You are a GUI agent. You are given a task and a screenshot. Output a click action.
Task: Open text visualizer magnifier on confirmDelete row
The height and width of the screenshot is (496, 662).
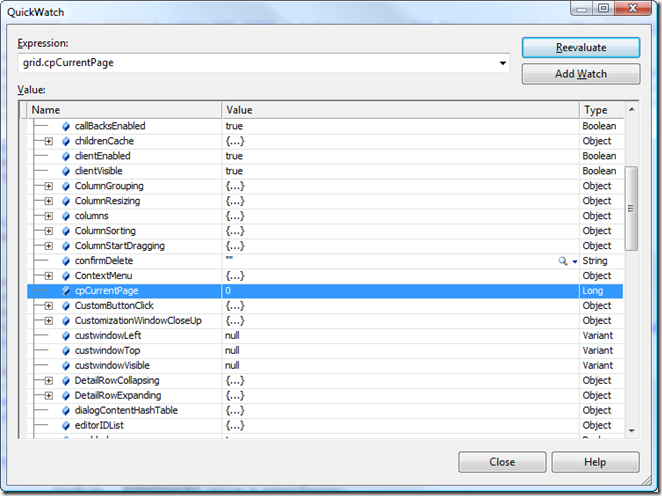[562, 261]
